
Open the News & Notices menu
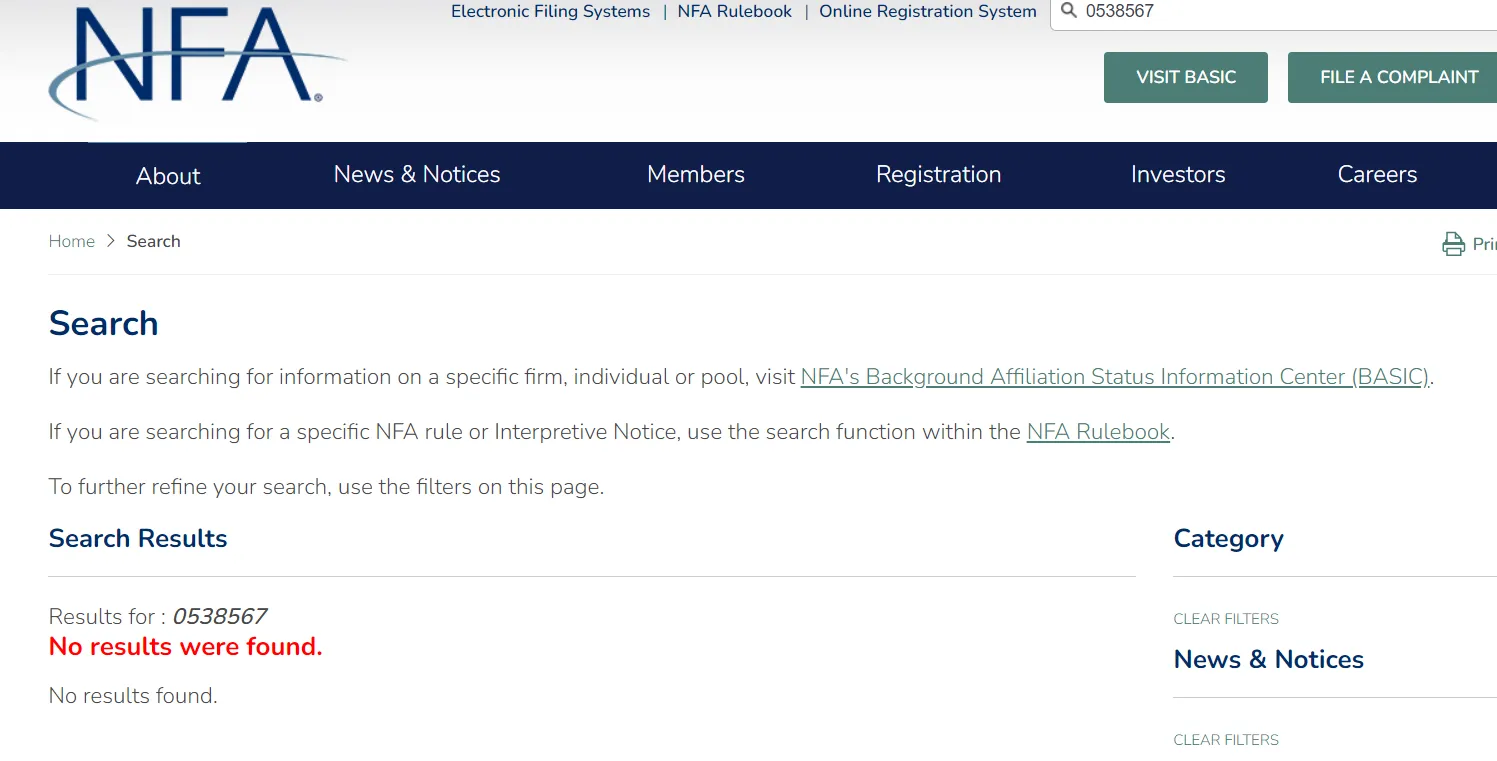click(x=417, y=175)
